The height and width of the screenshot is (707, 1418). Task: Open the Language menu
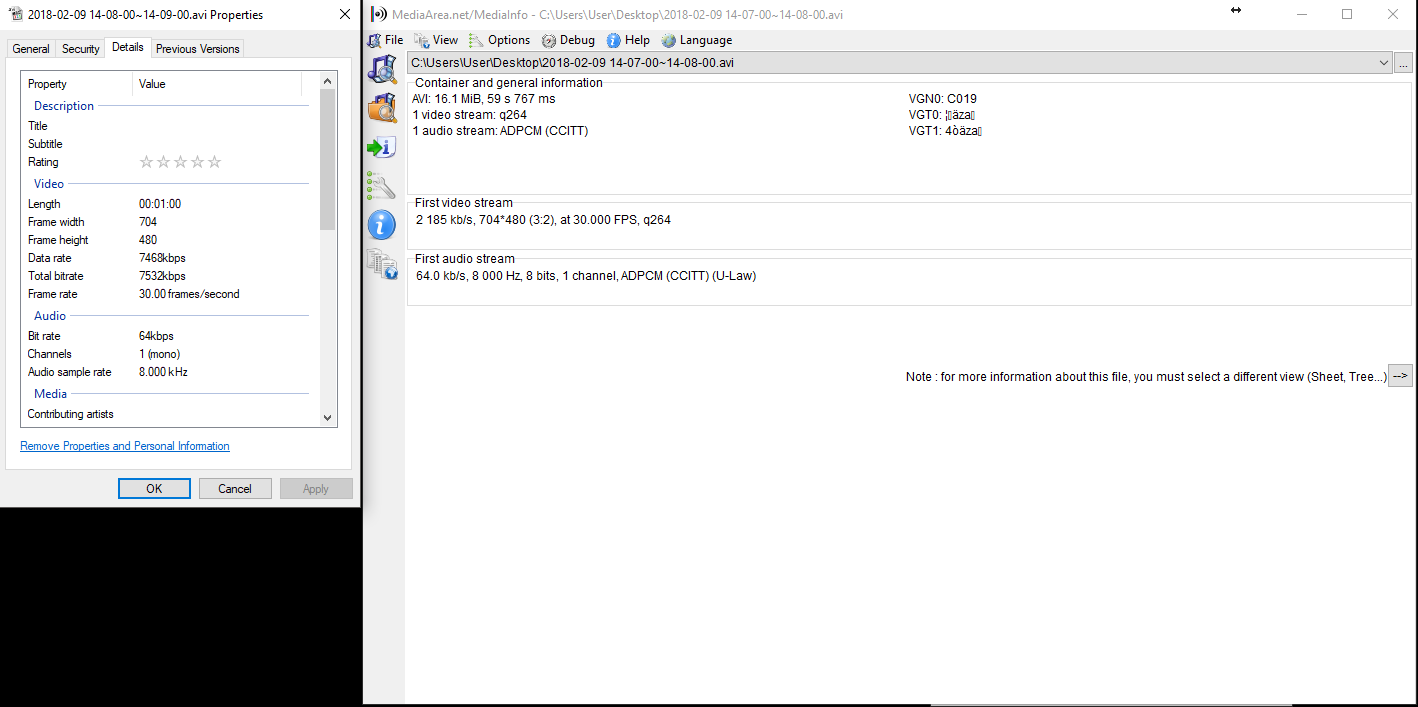coord(696,40)
